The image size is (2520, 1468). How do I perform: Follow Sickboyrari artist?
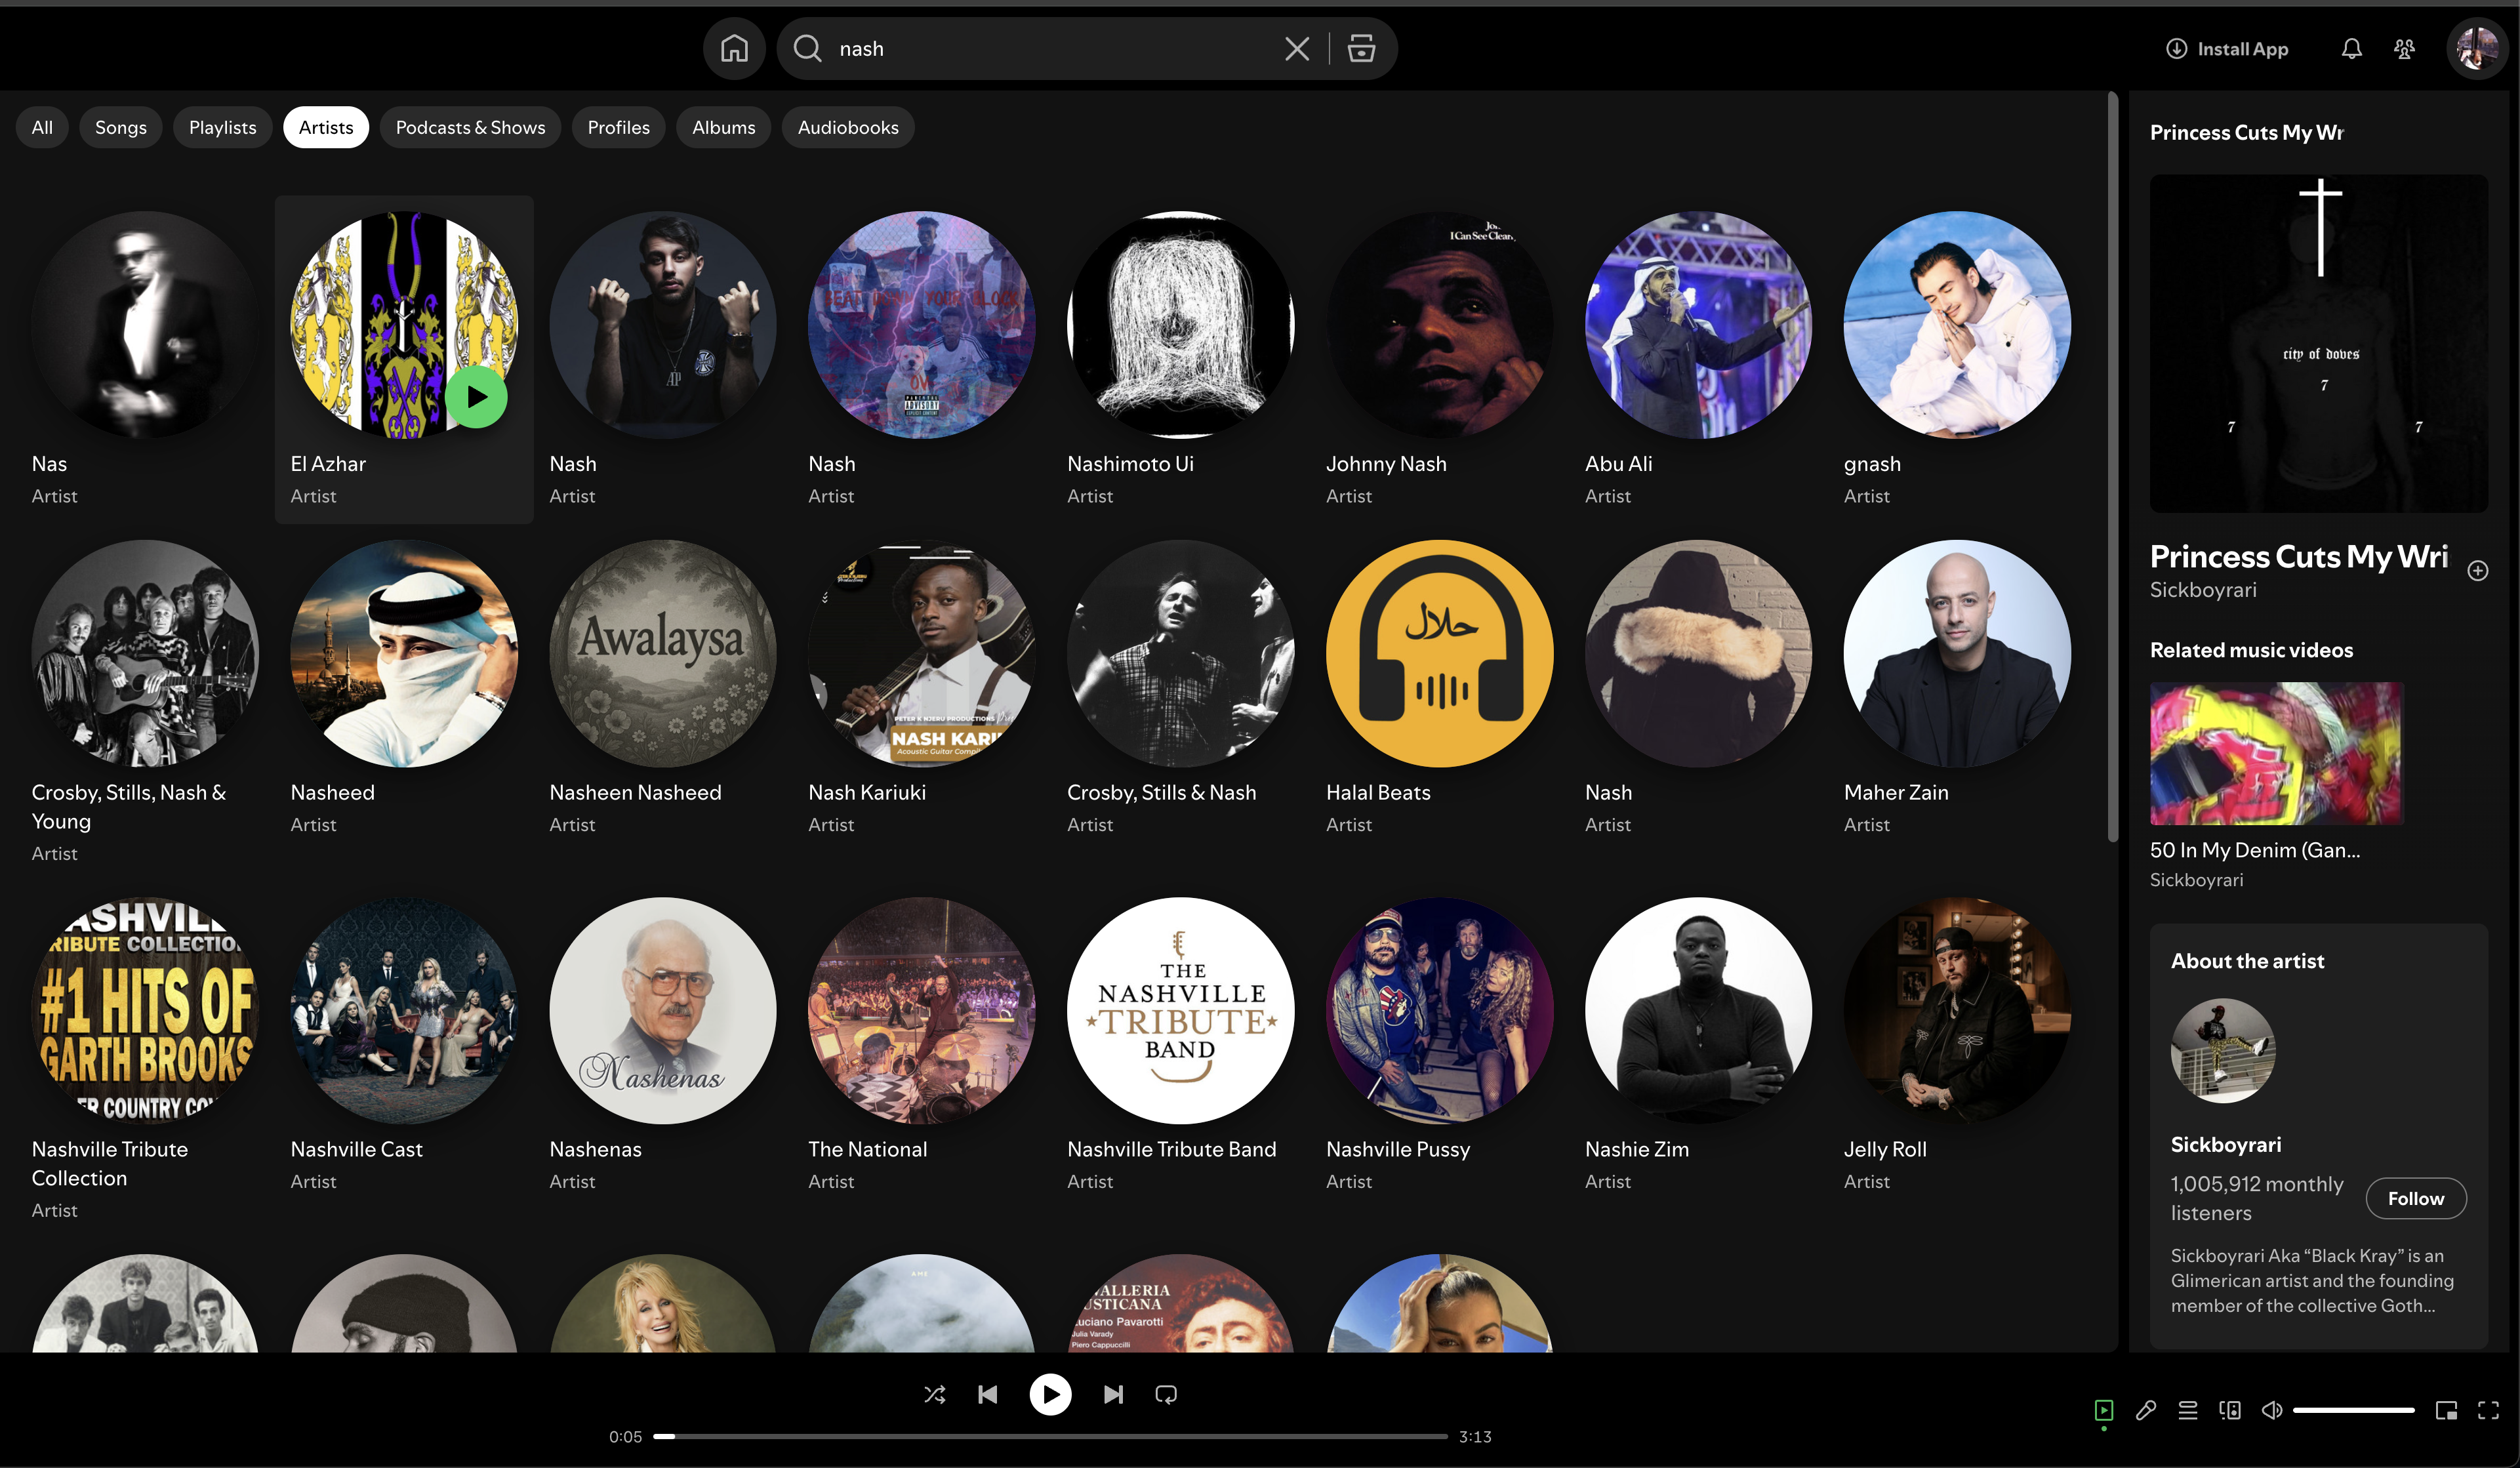[x=2415, y=1198]
